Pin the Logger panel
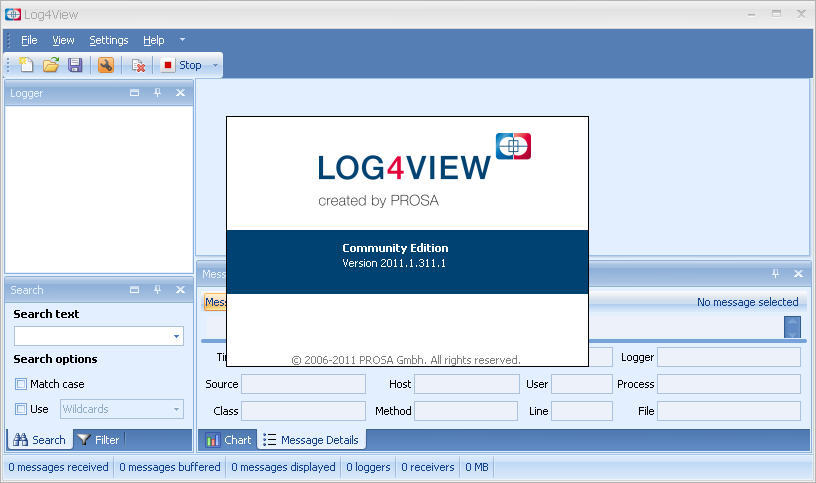 pyautogui.click(x=157, y=93)
